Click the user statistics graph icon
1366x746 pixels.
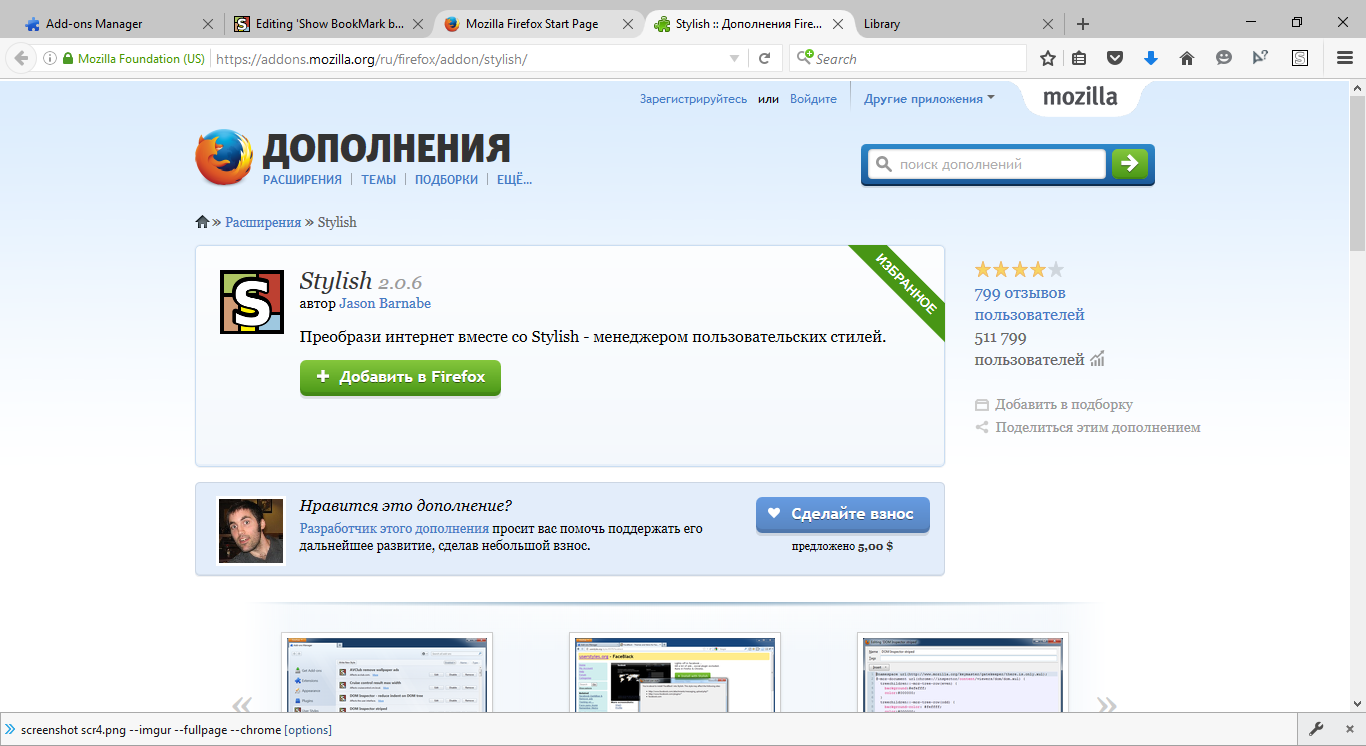tap(1096, 358)
